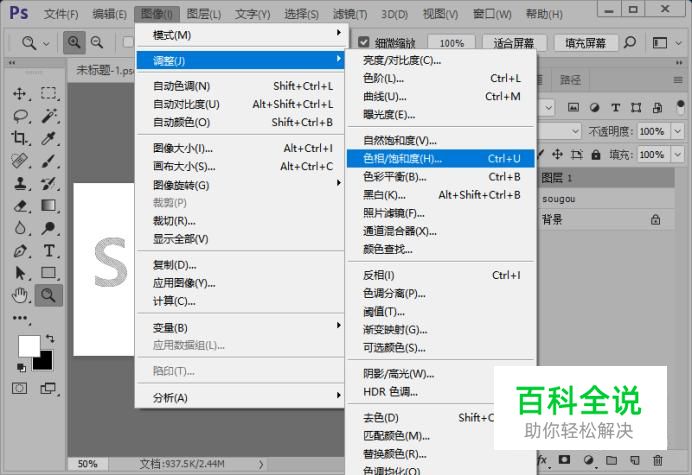Select the Pen tool
The image size is (692, 475).
coord(19,251)
